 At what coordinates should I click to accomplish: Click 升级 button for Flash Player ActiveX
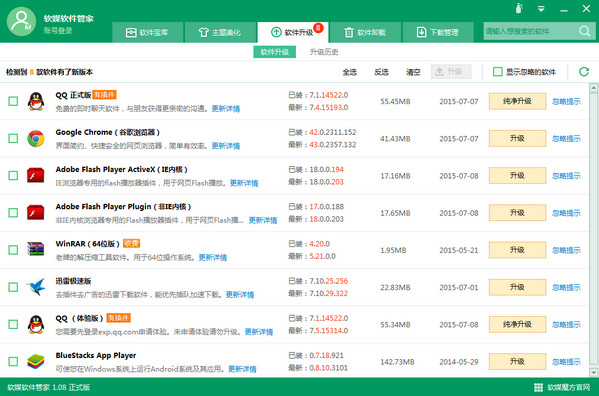(x=517, y=175)
